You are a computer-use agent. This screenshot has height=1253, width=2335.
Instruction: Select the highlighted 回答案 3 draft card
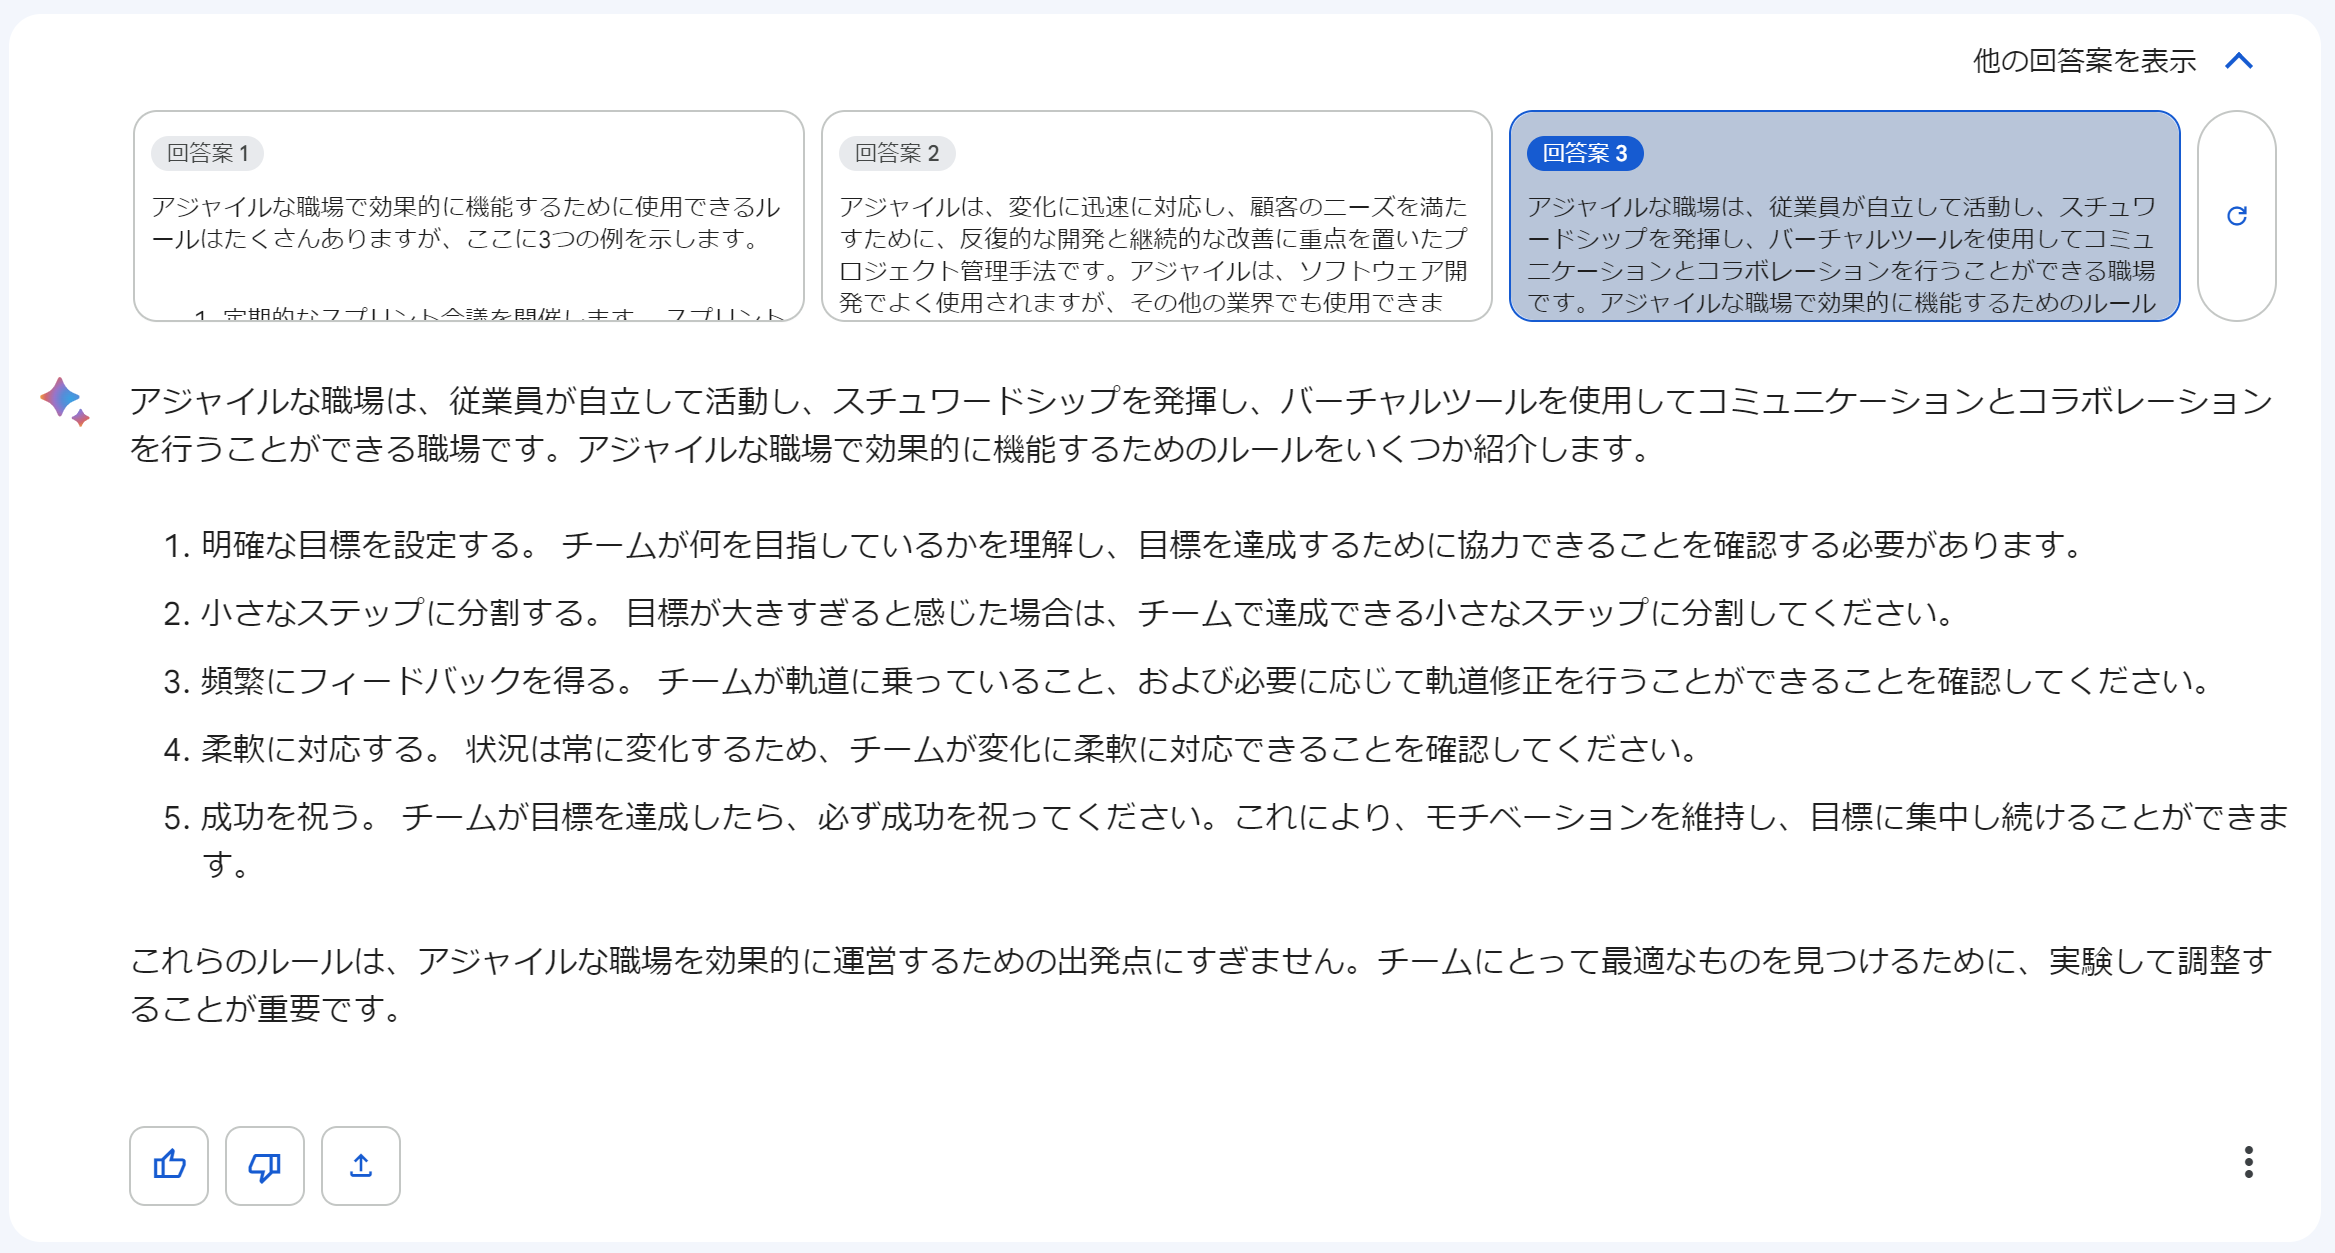[1845, 216]
